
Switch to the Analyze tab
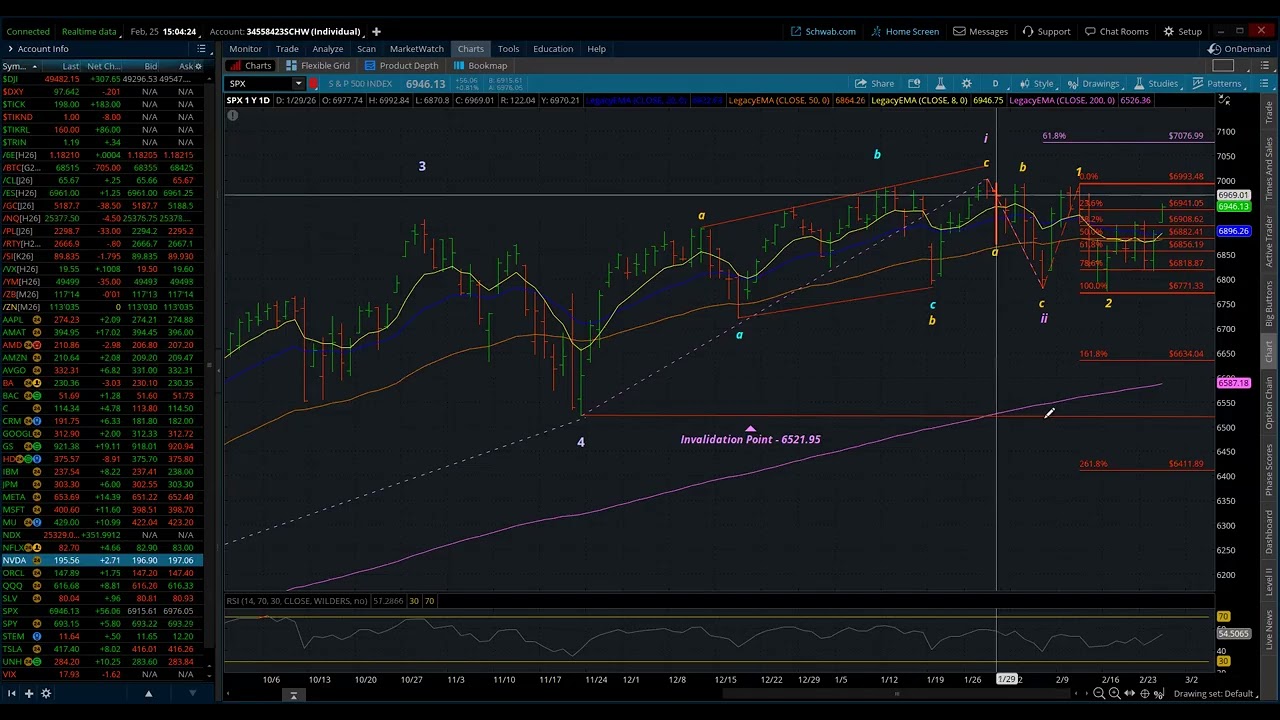tap(327, 49)
